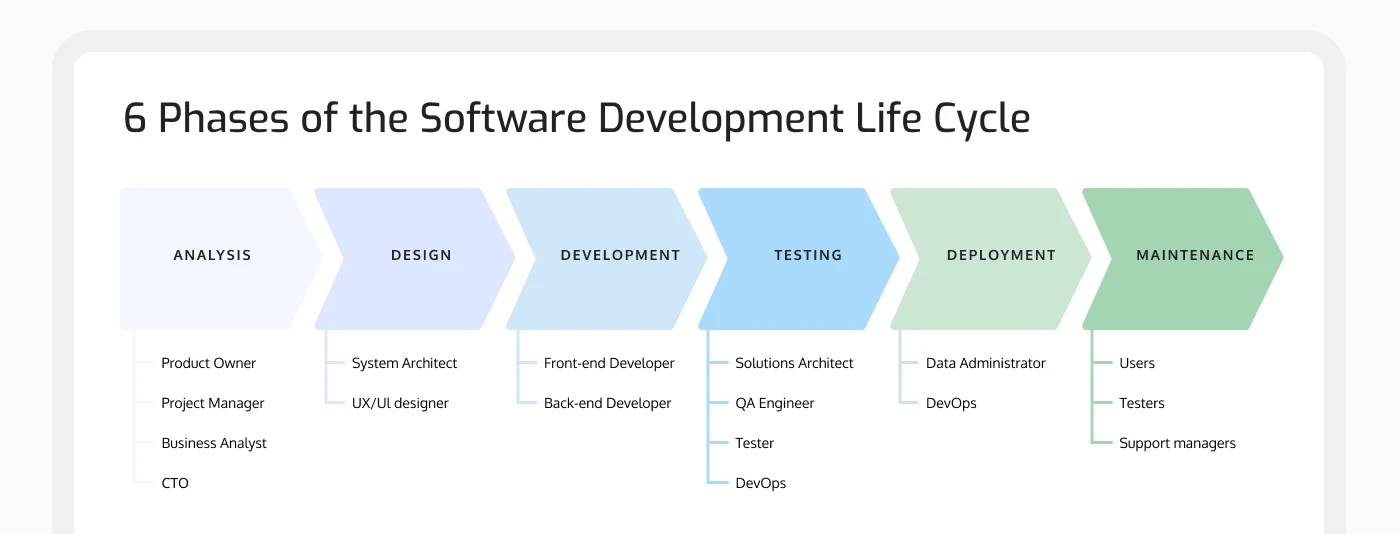The width and height of the screenshot is (1400, 534).
Task: Click the infographic title heading
Action: [576, 119]
